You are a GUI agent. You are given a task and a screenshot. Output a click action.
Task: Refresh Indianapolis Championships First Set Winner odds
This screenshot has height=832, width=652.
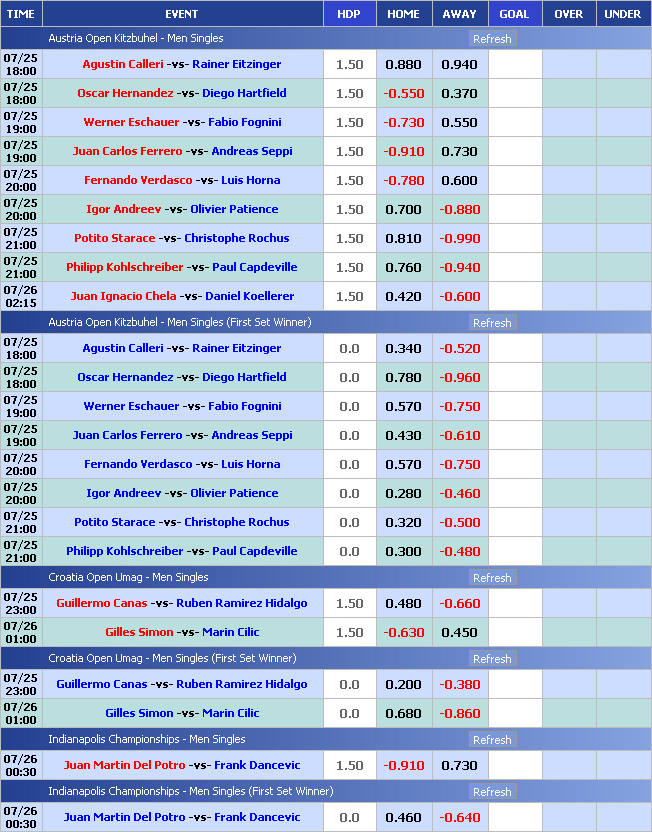coord(491,792)
